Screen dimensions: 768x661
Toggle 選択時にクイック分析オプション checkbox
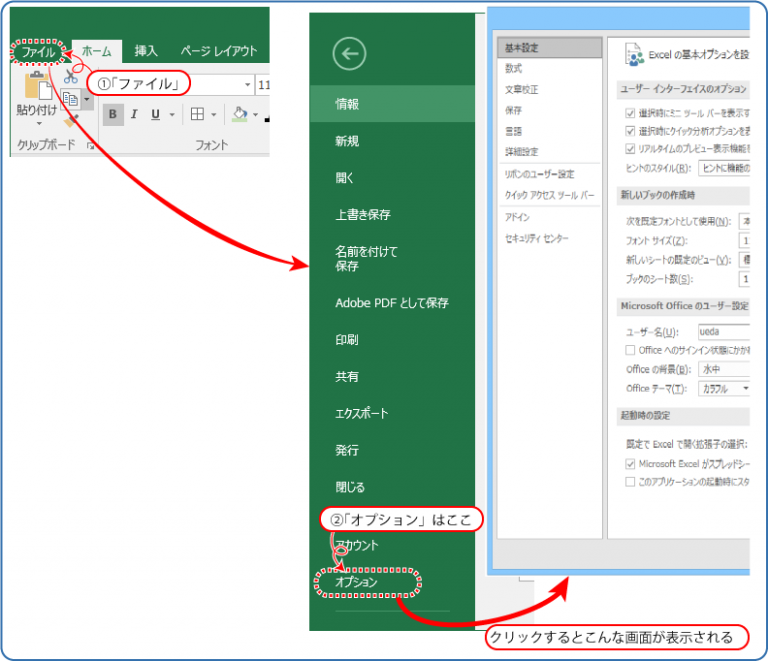pos(630,131)
